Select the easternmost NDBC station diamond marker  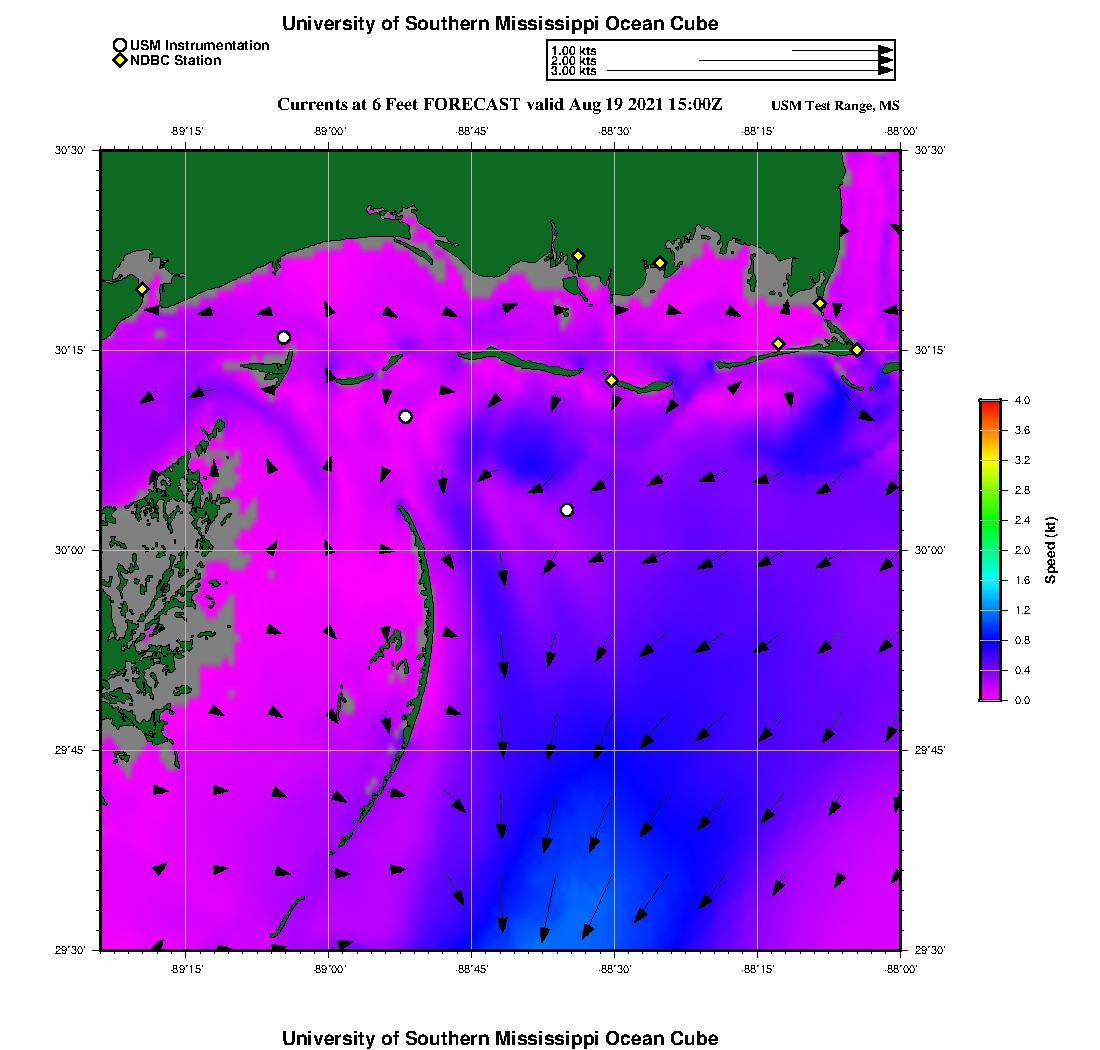857,349
